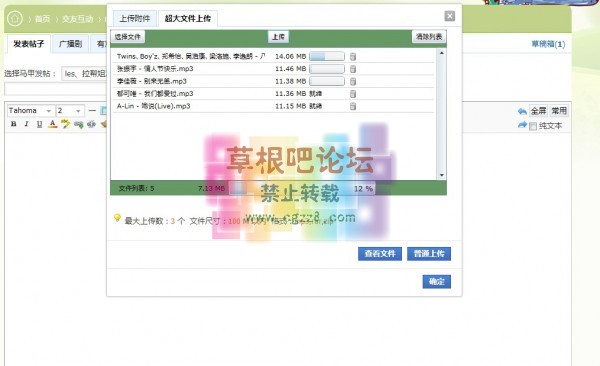
Task: Click the 查看文件 button
Action: tap(380, 253)
